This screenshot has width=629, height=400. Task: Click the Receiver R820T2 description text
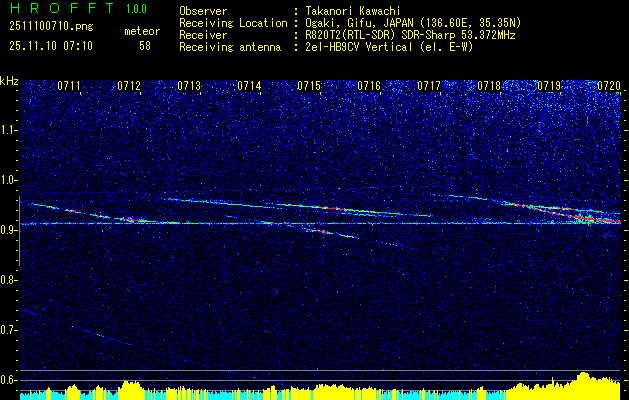coord(400,33)
